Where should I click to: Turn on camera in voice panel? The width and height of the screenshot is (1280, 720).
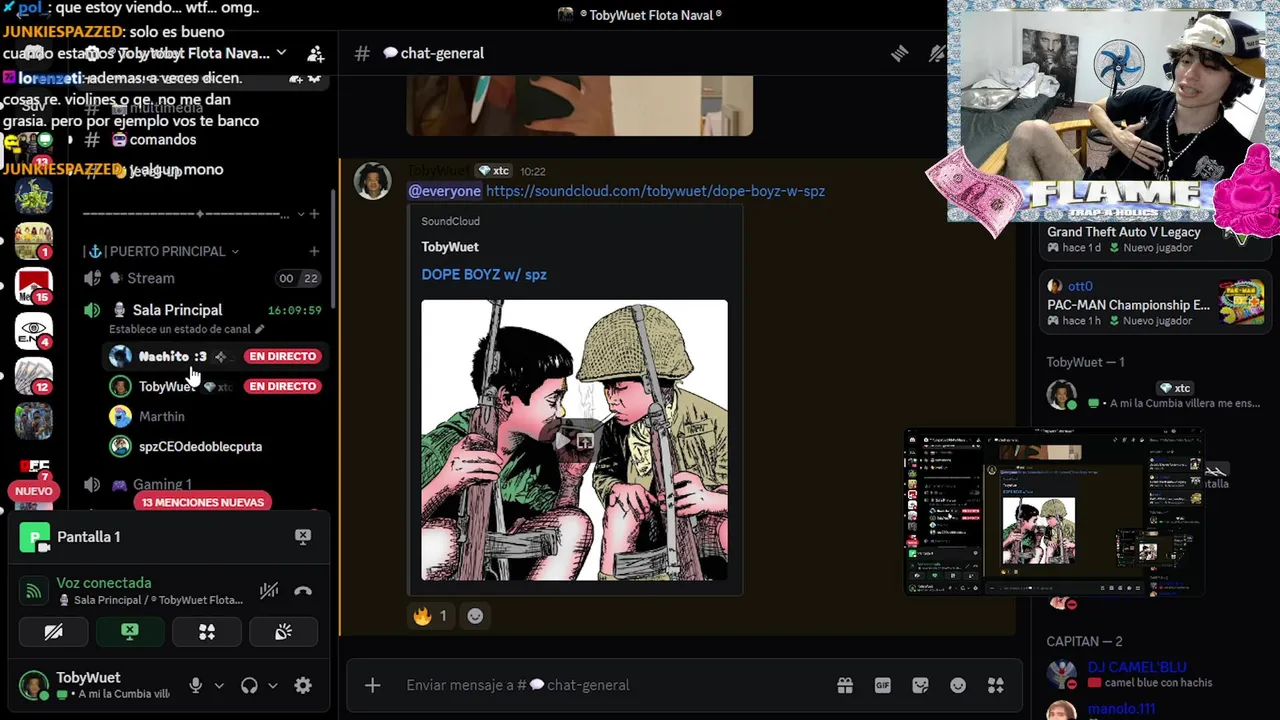53,632
